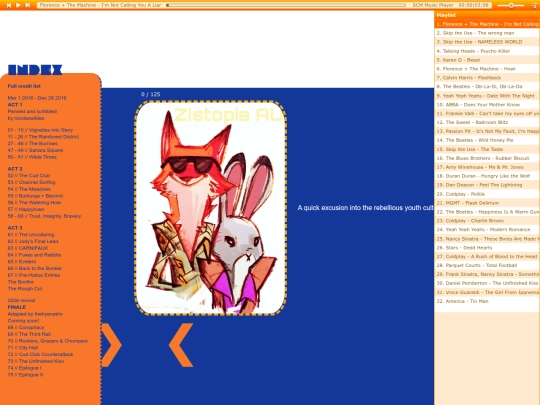Play Amy Winehouse - Me & Mr. Jones
Image resolution: width=540 pixels, height=405 pixels.
pyautogui.click(x=487, y=167)
